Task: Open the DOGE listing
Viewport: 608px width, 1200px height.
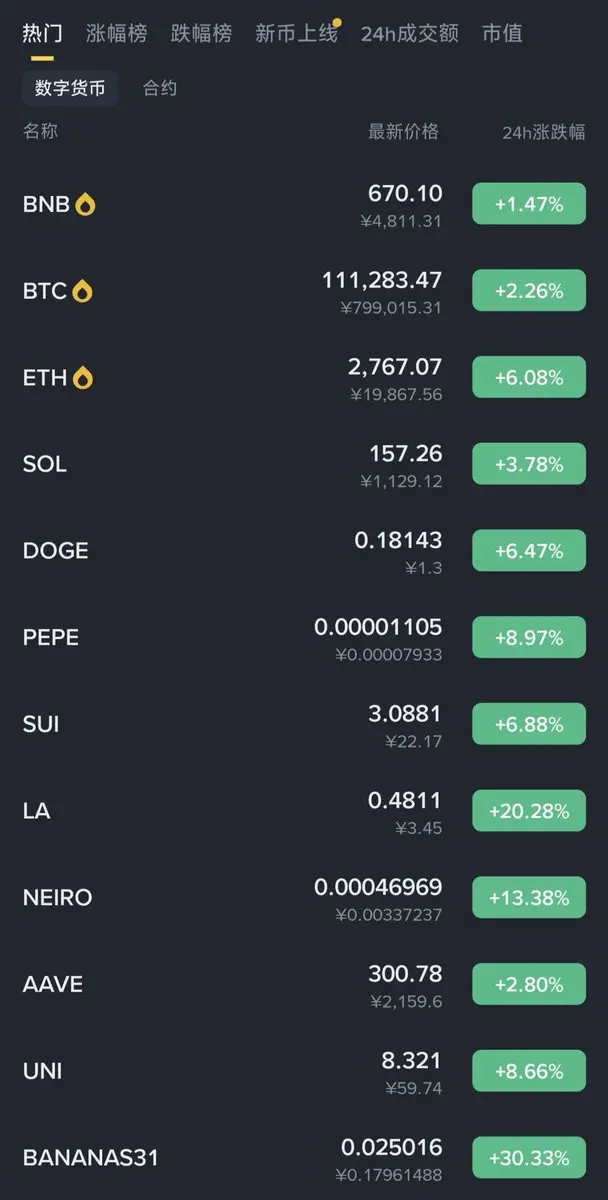Action: 304,551
